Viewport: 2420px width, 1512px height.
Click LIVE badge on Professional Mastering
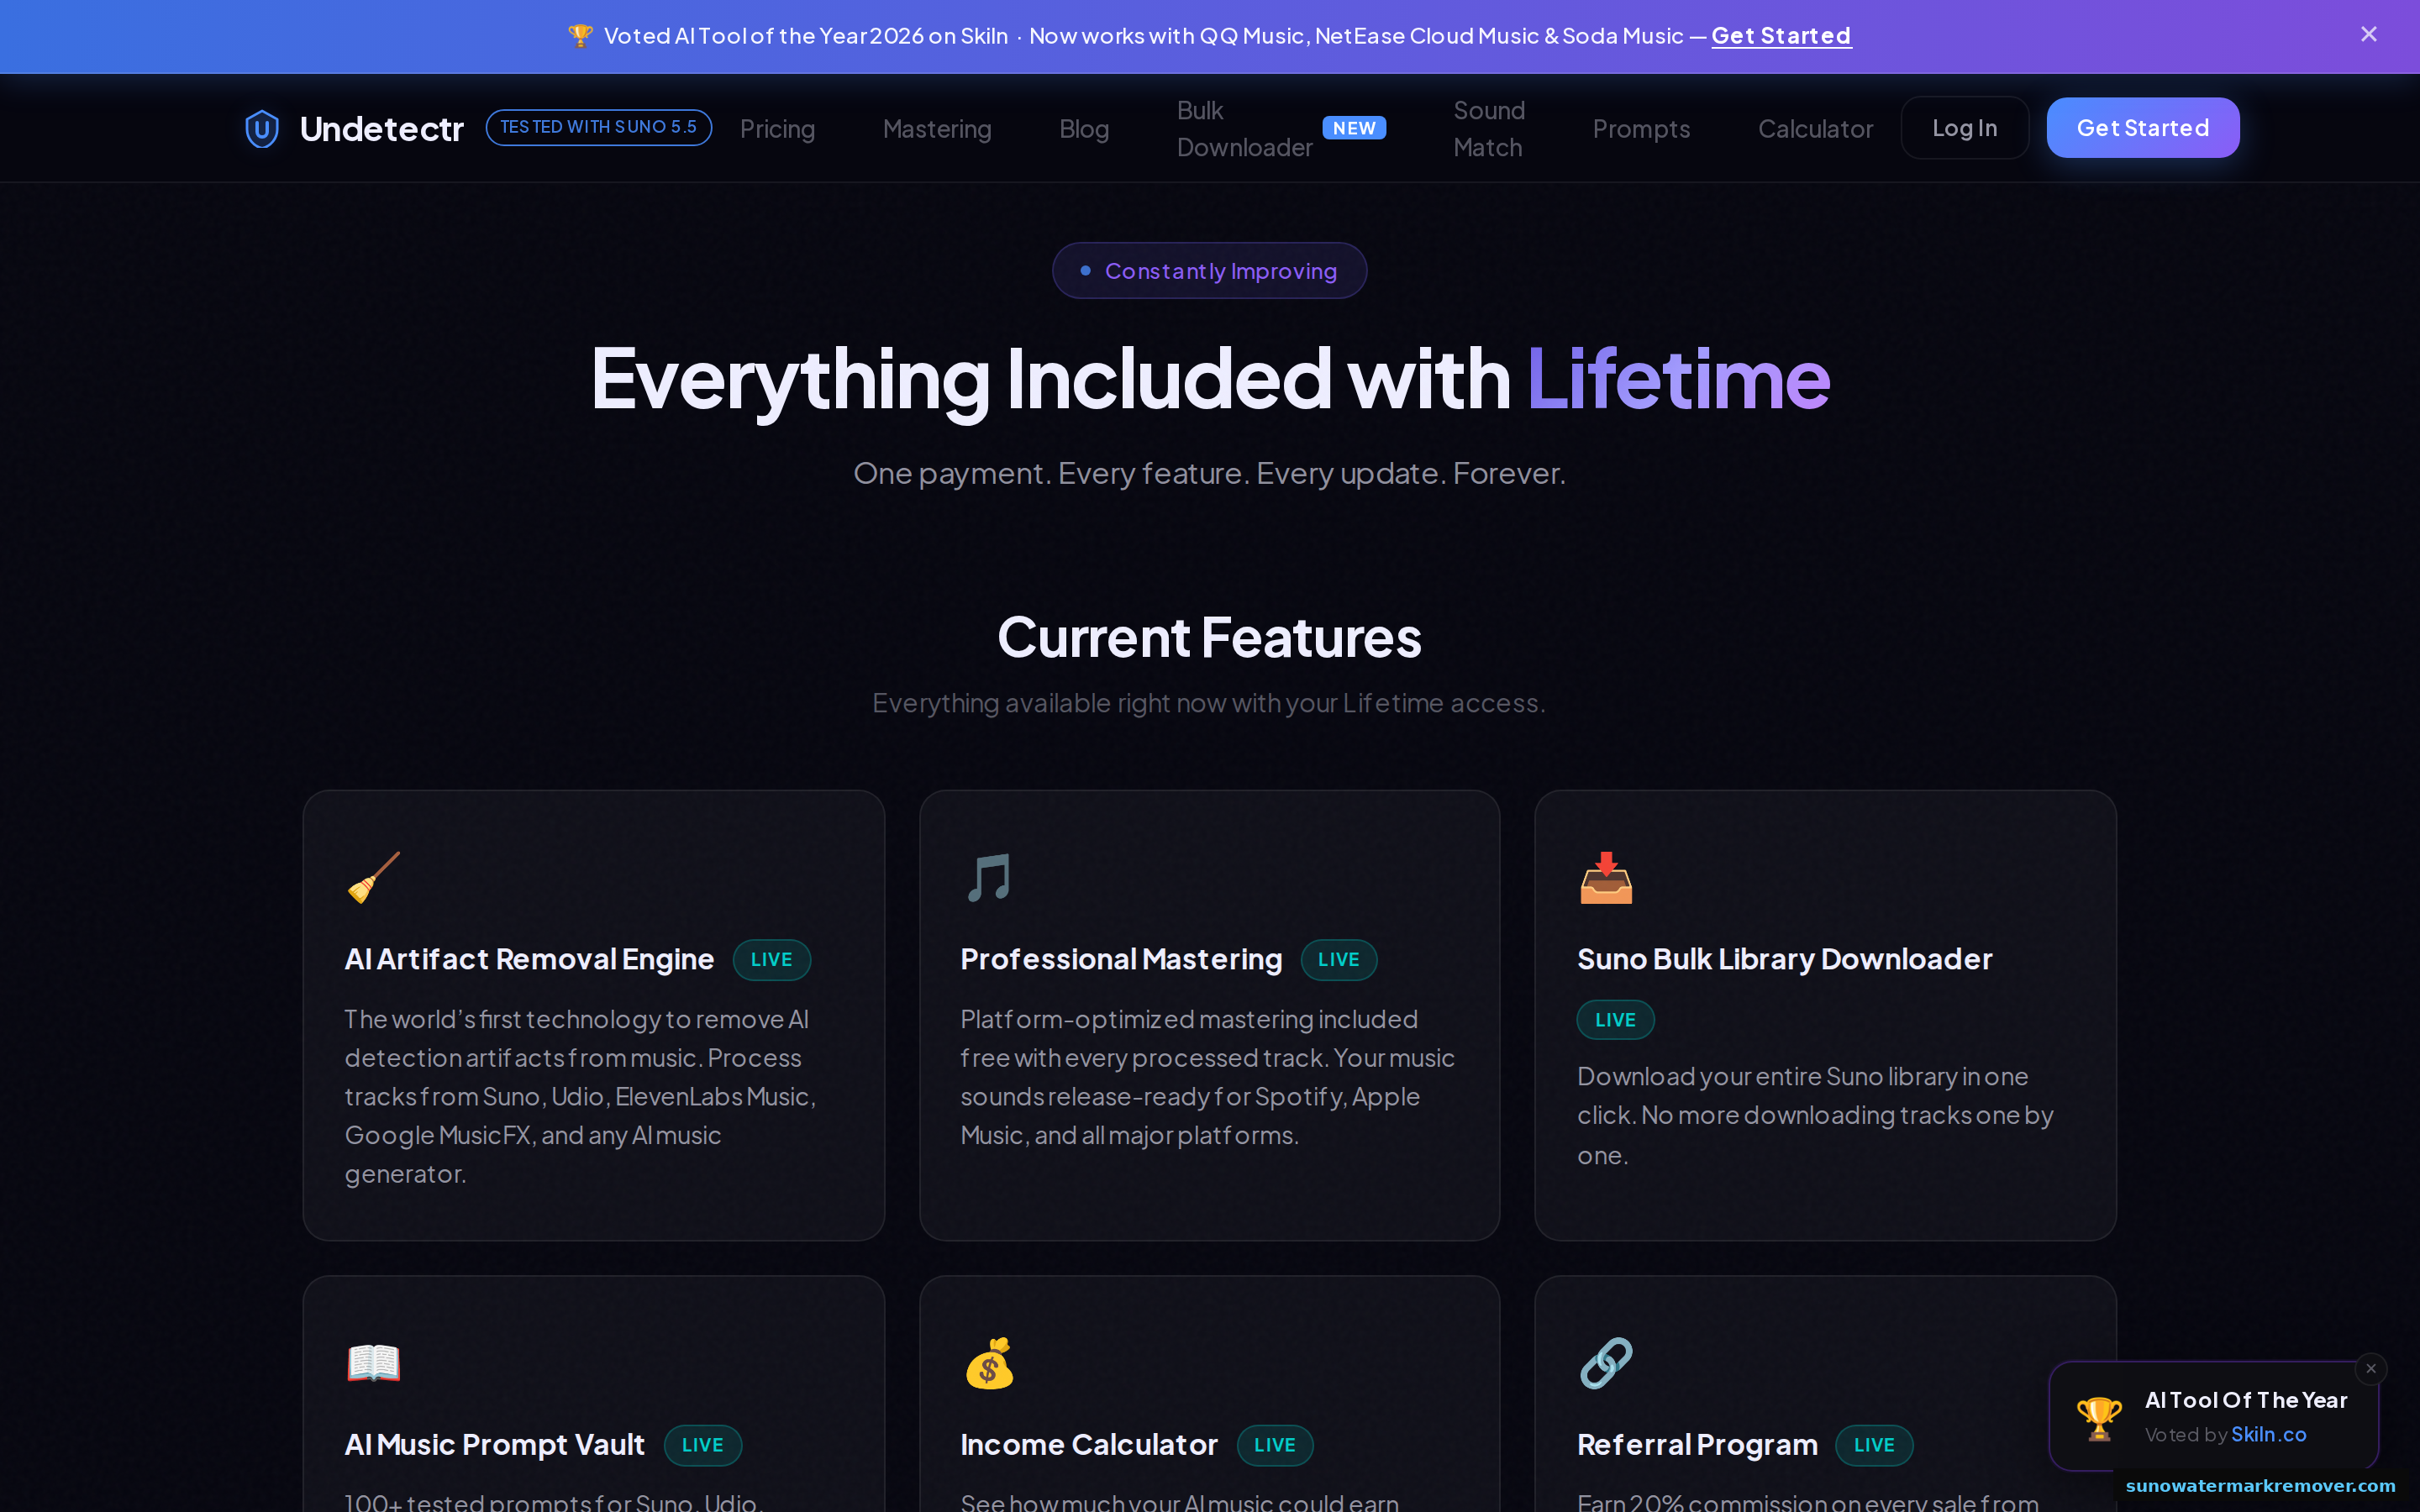[1338, 960]
